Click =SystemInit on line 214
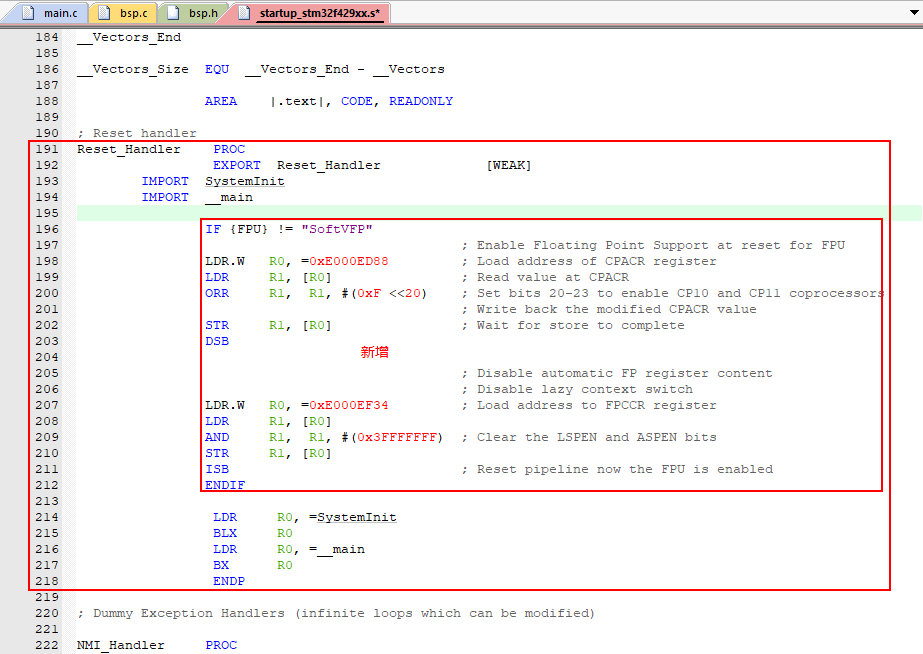Viewport: 923px width, 654px height. point(353,517)
